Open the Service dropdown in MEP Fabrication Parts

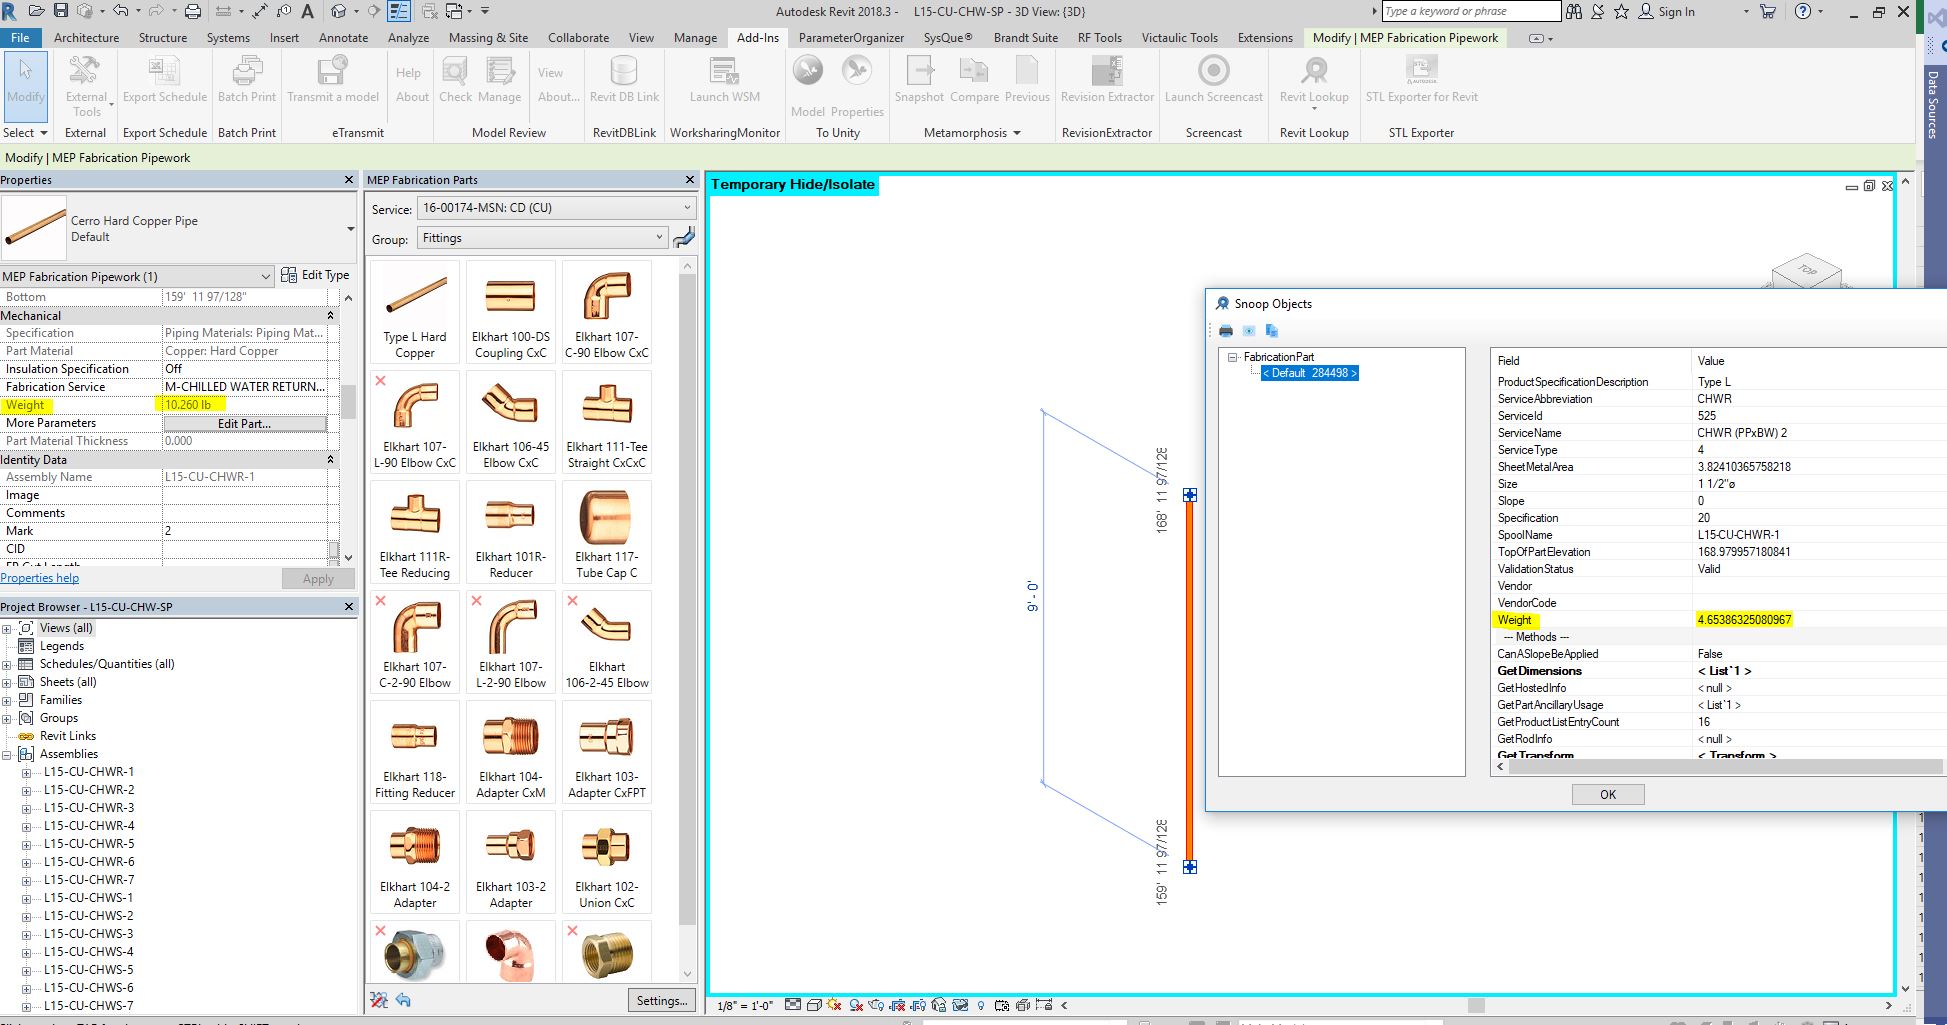(684, 208)
